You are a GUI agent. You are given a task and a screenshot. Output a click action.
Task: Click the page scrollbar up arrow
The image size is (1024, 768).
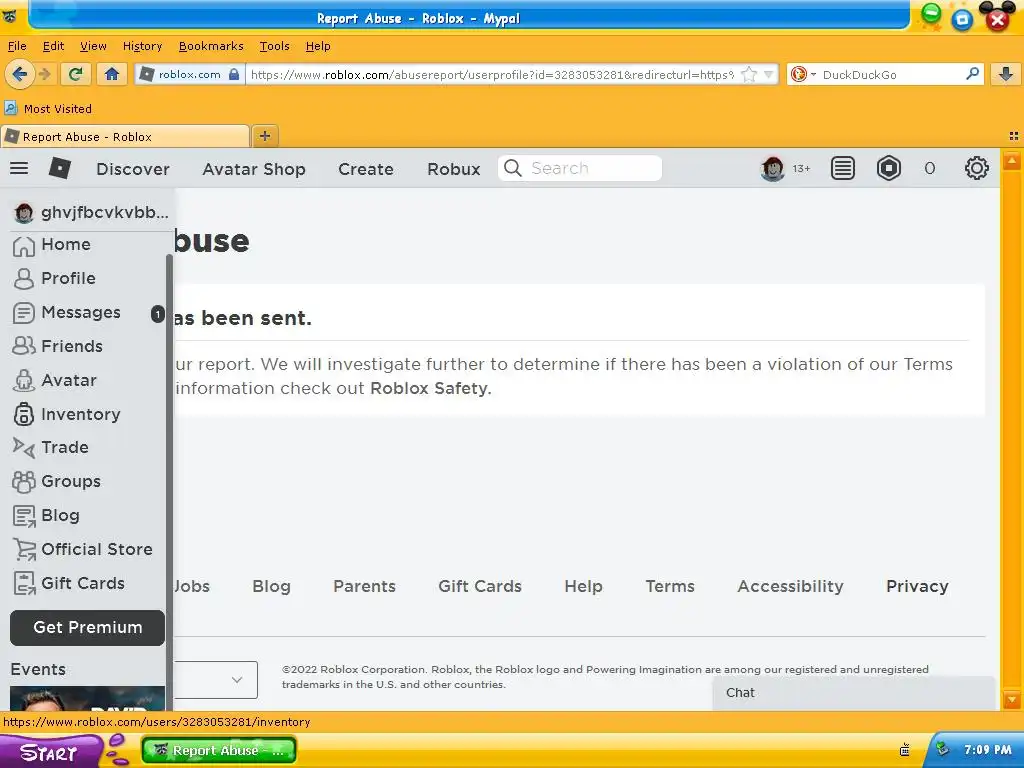[x=1012, y=160]
